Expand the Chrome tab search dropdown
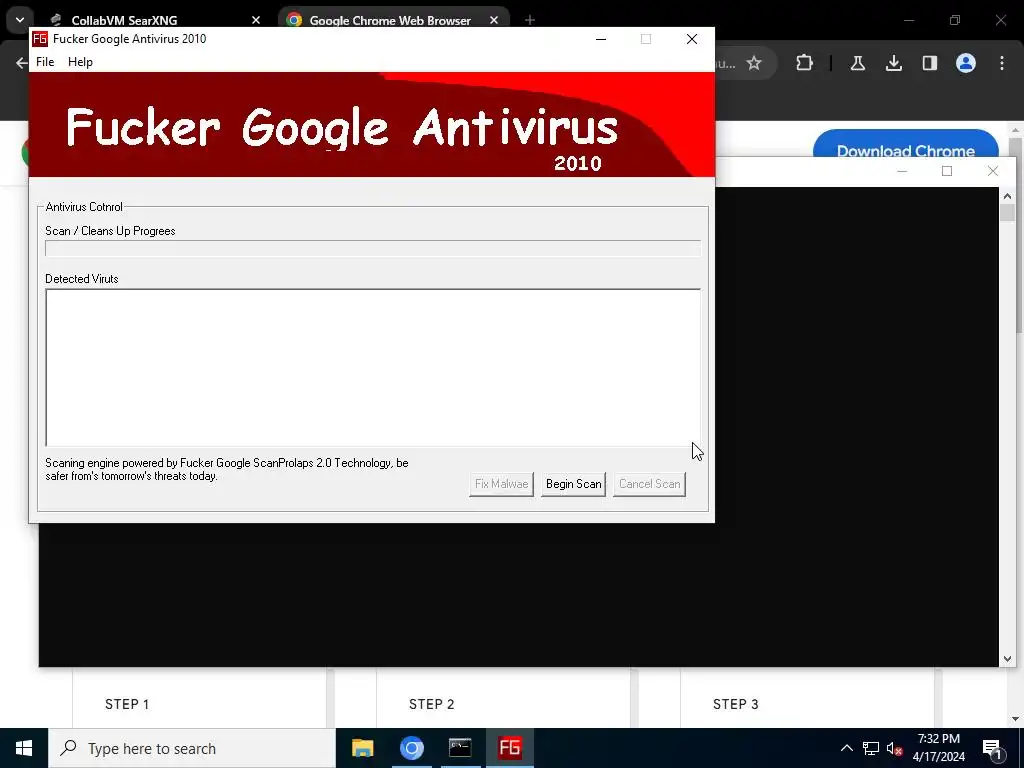 coord(20,20)
